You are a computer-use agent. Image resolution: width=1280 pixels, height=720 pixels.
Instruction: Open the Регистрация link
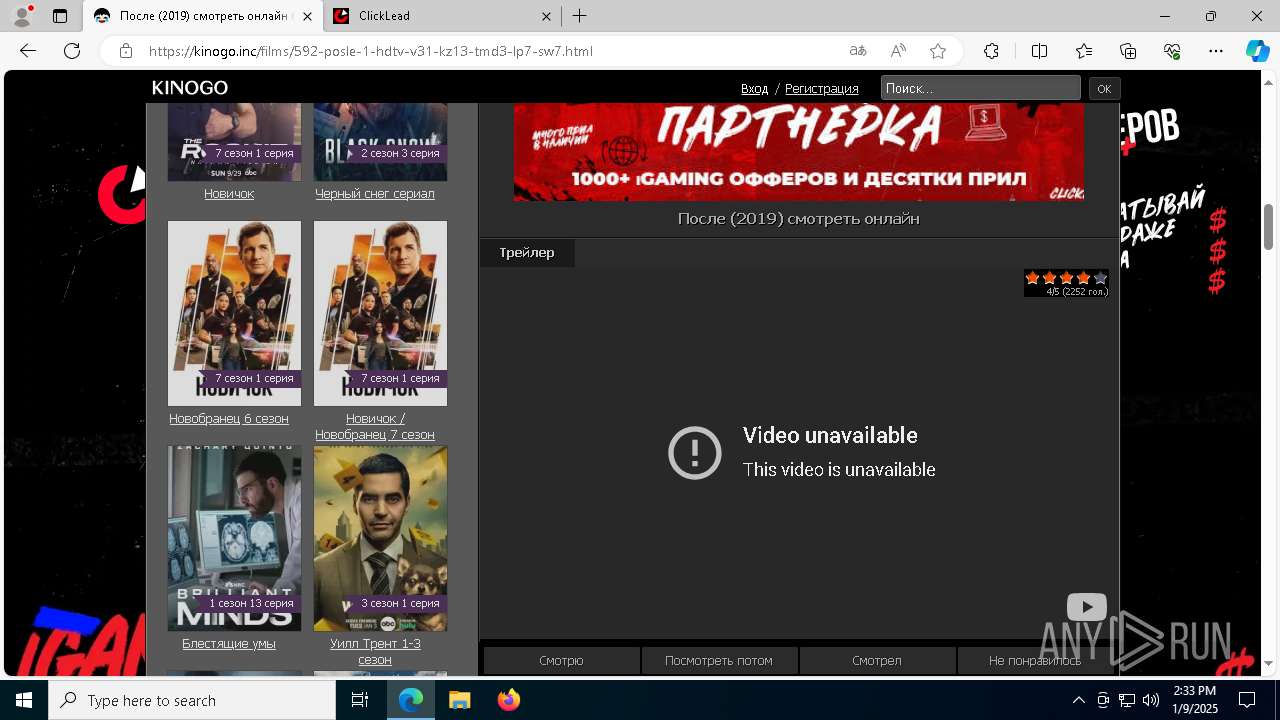point(821,89)
